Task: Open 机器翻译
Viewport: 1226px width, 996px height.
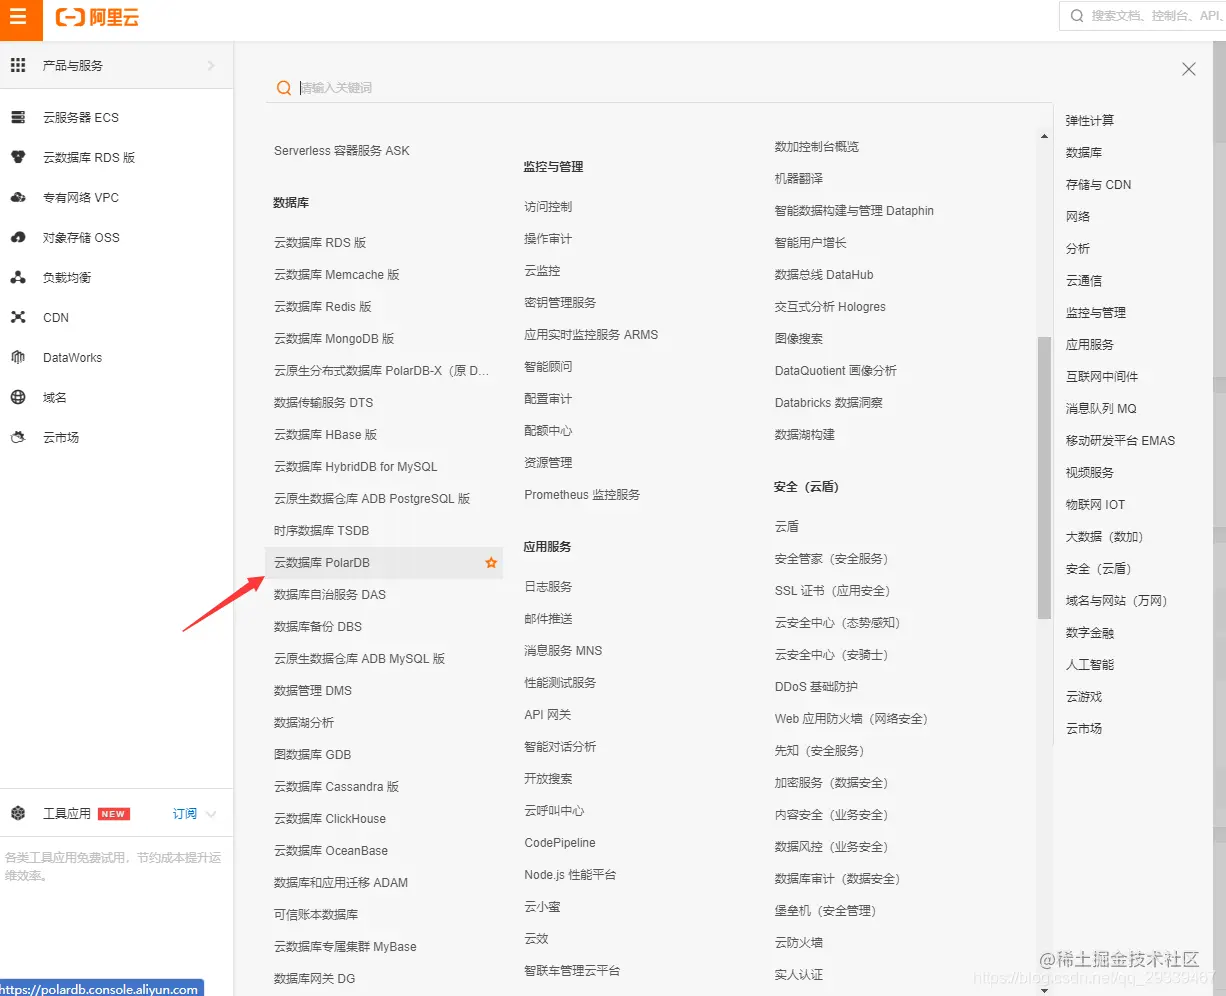Action: (x=799, y=179)
